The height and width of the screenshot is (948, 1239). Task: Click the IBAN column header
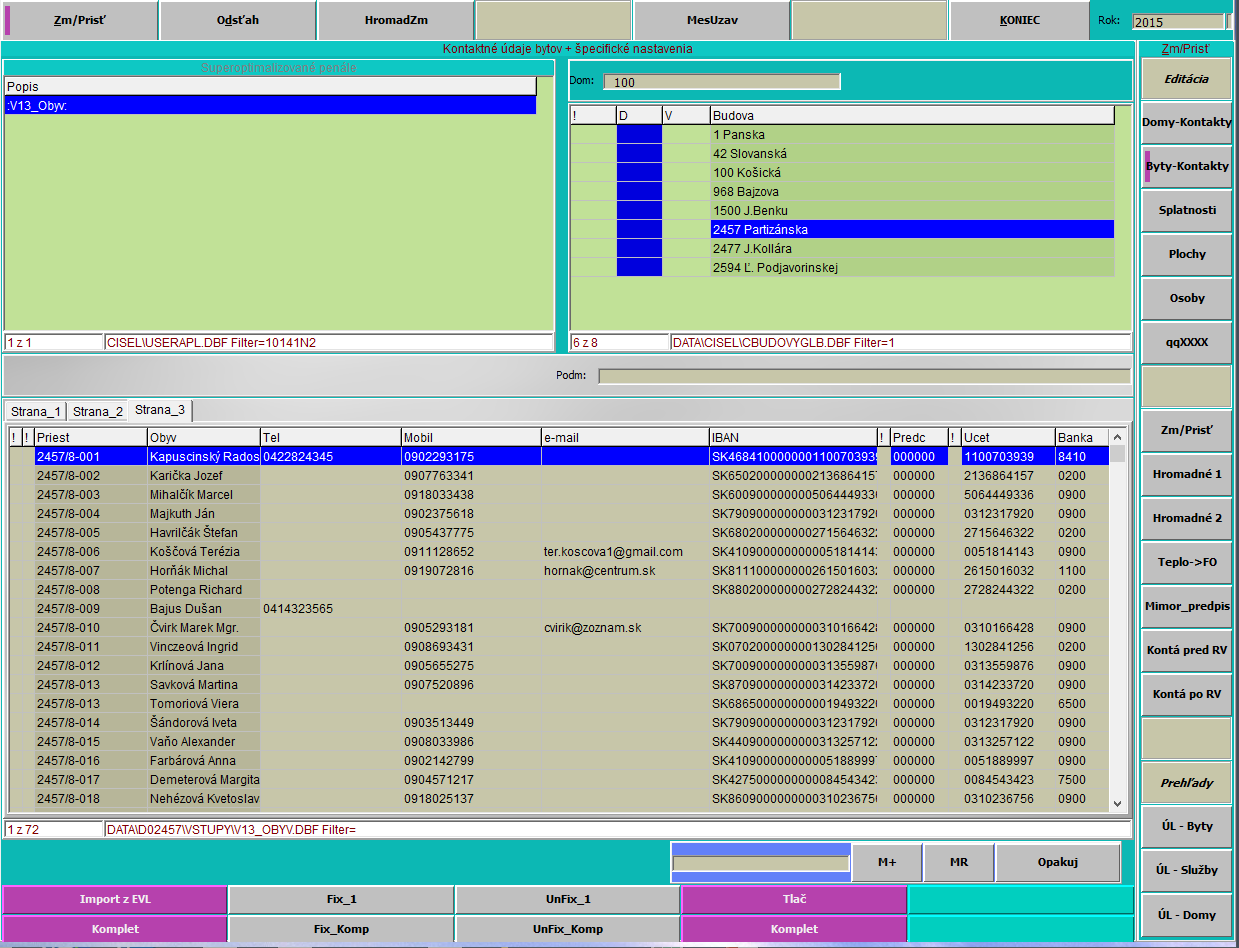click(x=793, y=437)
